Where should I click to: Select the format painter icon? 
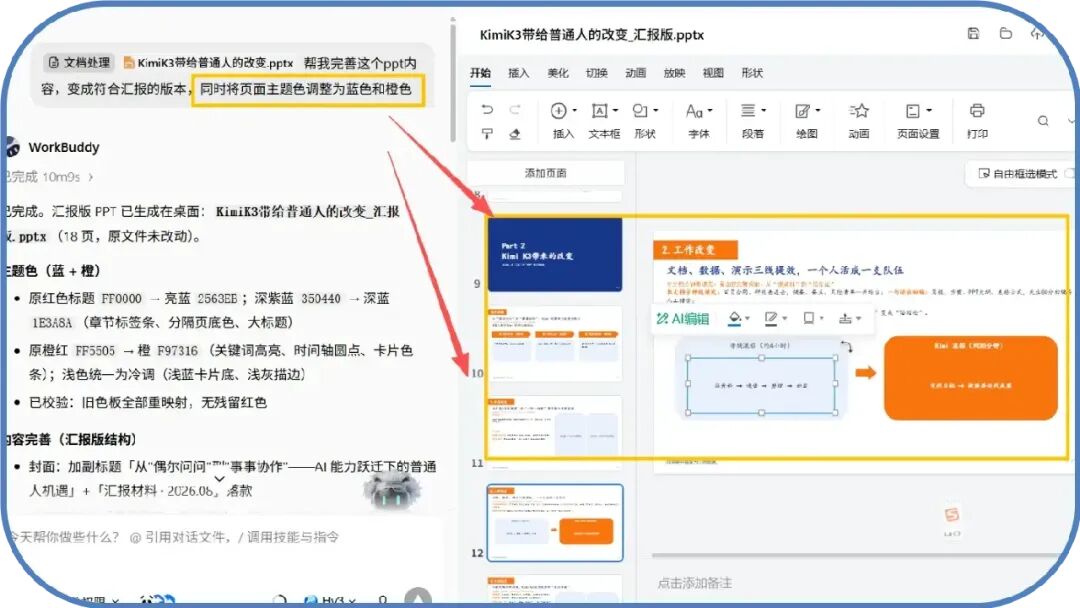point(487,134)
